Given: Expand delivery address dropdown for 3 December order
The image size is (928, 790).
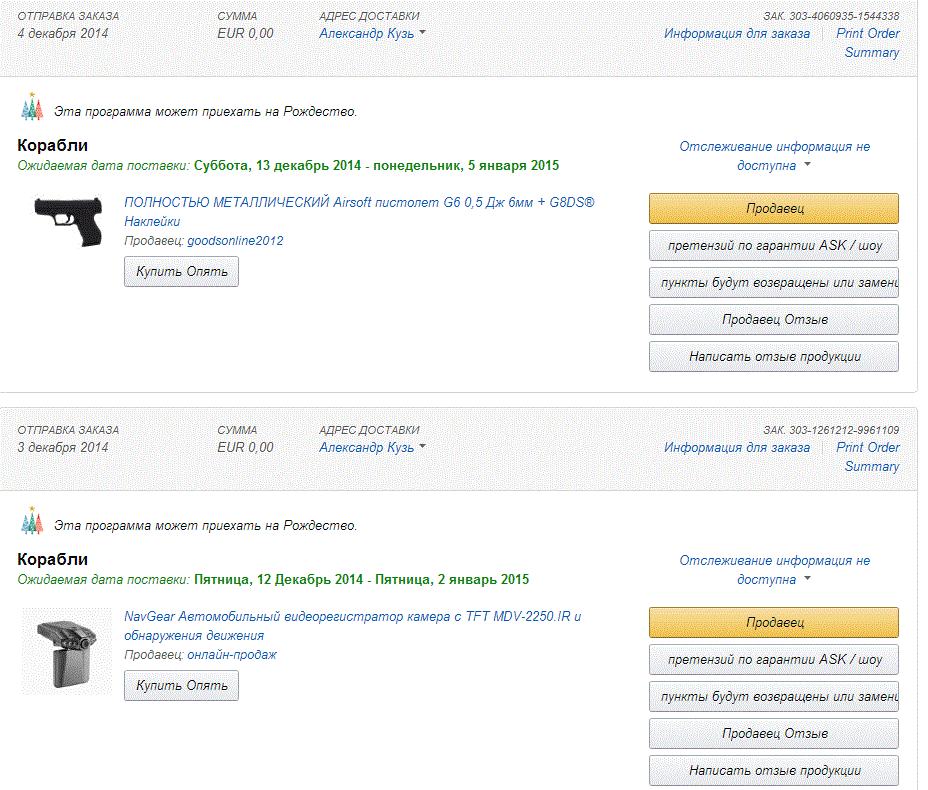Looking at the screenshot, I should tap(422, 447).
